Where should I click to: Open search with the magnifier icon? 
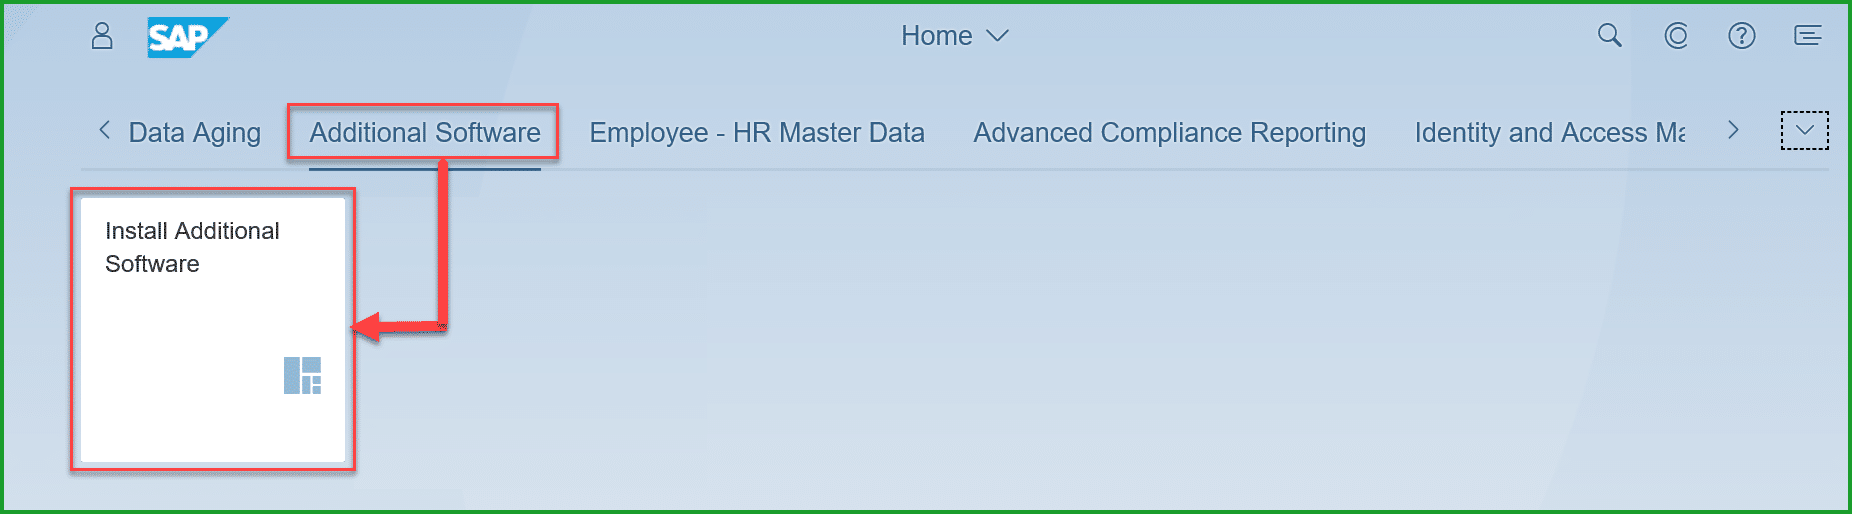(x=1609, y=36)
